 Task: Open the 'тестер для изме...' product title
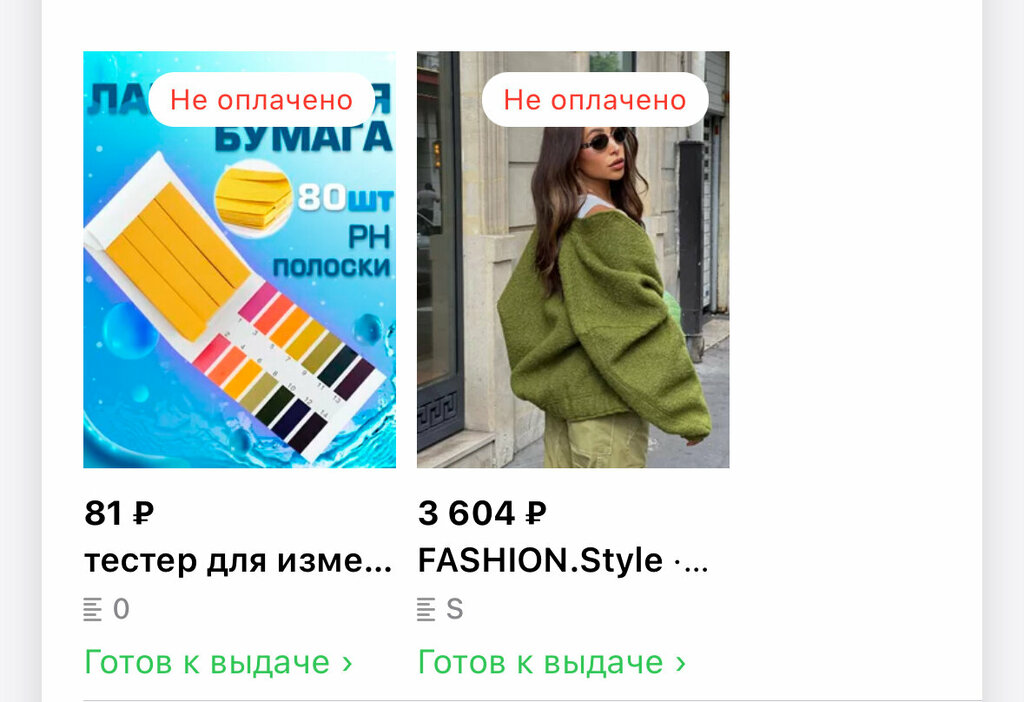tap(238, 561)
